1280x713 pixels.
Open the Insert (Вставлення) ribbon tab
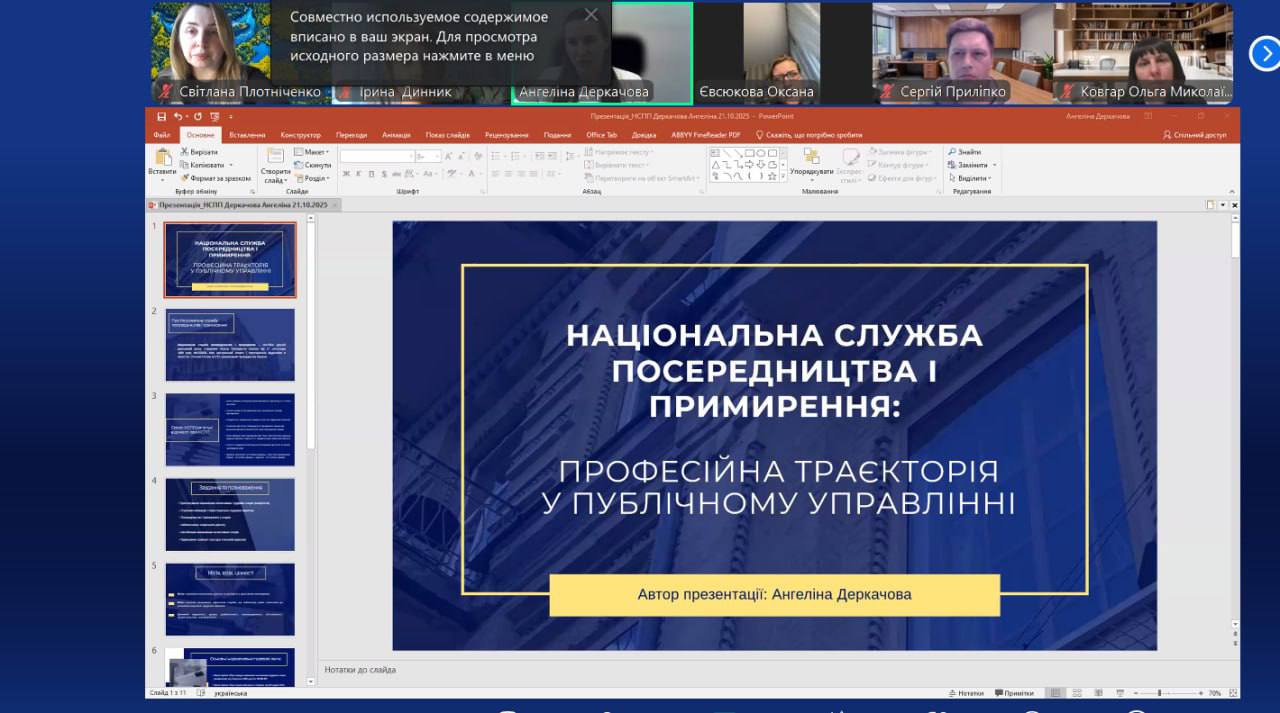[247, 135]
